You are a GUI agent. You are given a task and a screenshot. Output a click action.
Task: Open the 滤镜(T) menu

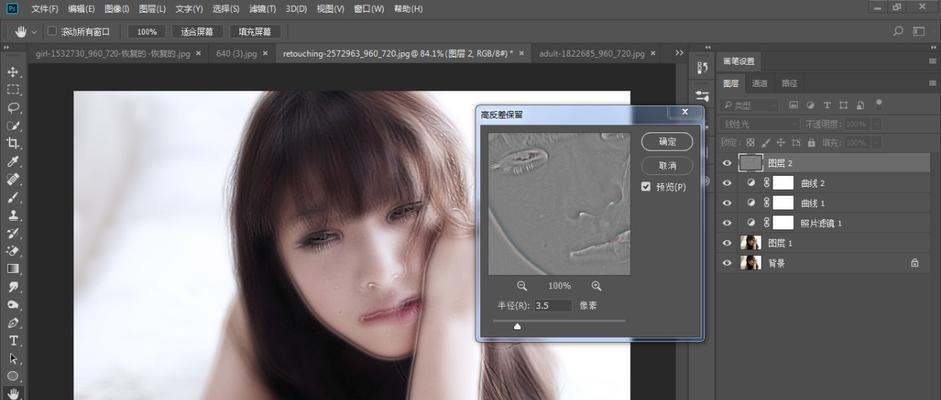tap(262, 9)
